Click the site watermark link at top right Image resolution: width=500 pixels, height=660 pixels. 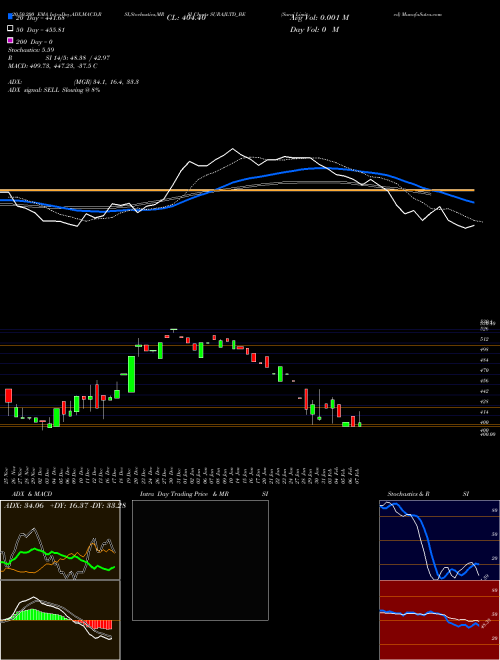(x=418, y=14)
